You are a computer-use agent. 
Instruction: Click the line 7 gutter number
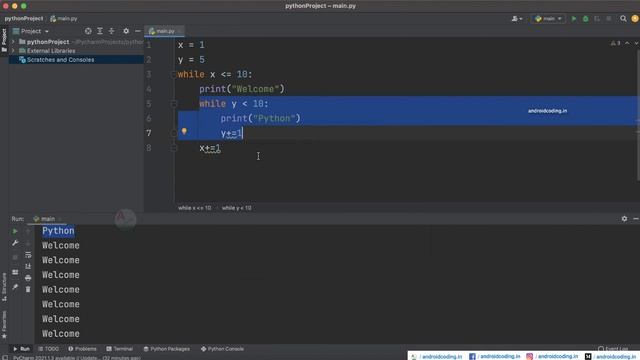point(149,133)
